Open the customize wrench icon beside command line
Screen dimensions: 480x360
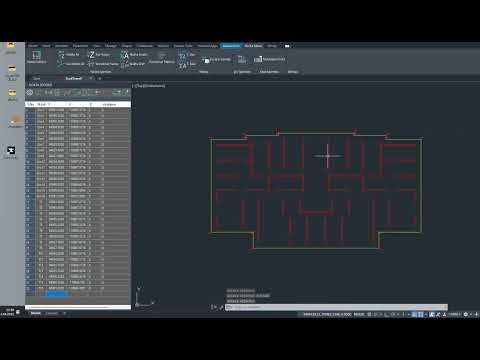pyautogui.click(x=221, y=307)
